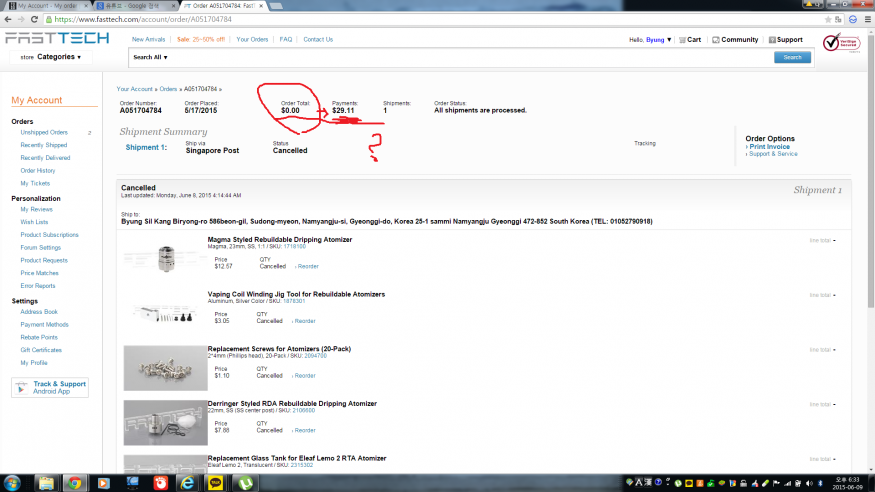Viewport: 875px width, 492px height.
Task: Switch to Chrome in the taskbar
Action: (x=74, y=483)
